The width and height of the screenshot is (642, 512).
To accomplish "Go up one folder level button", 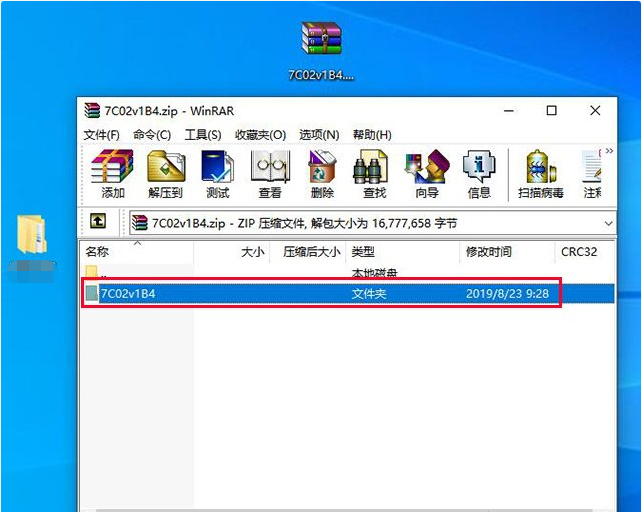I will (x=98, y=222).
